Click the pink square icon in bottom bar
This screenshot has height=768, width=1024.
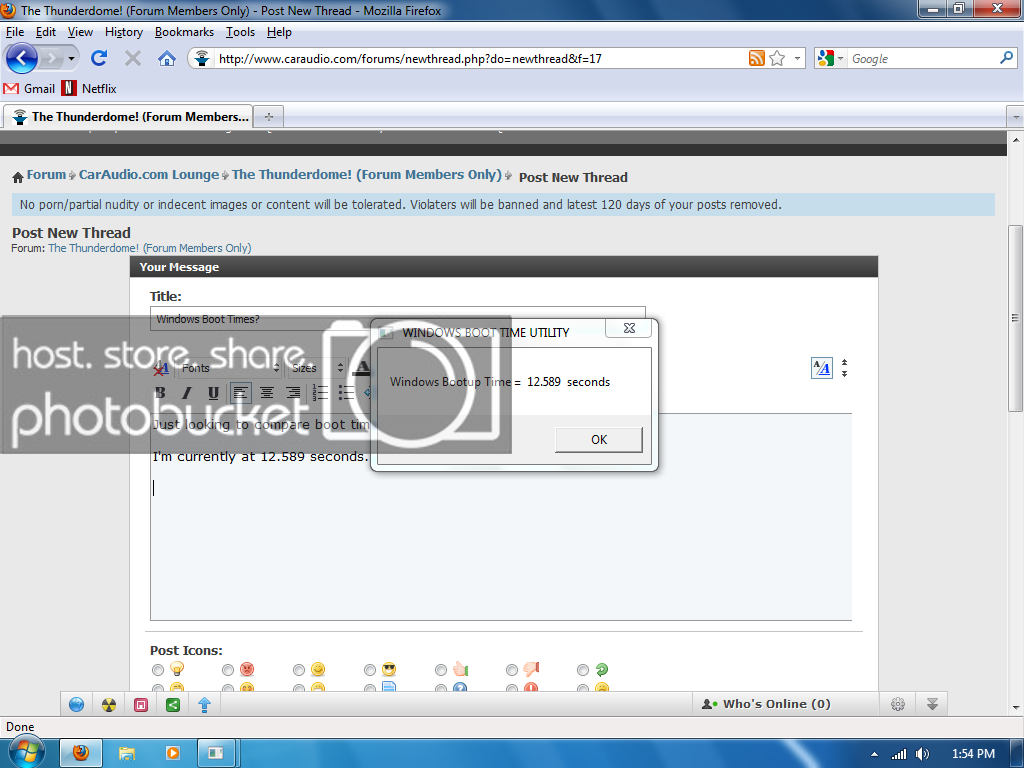tap(140, 704)
